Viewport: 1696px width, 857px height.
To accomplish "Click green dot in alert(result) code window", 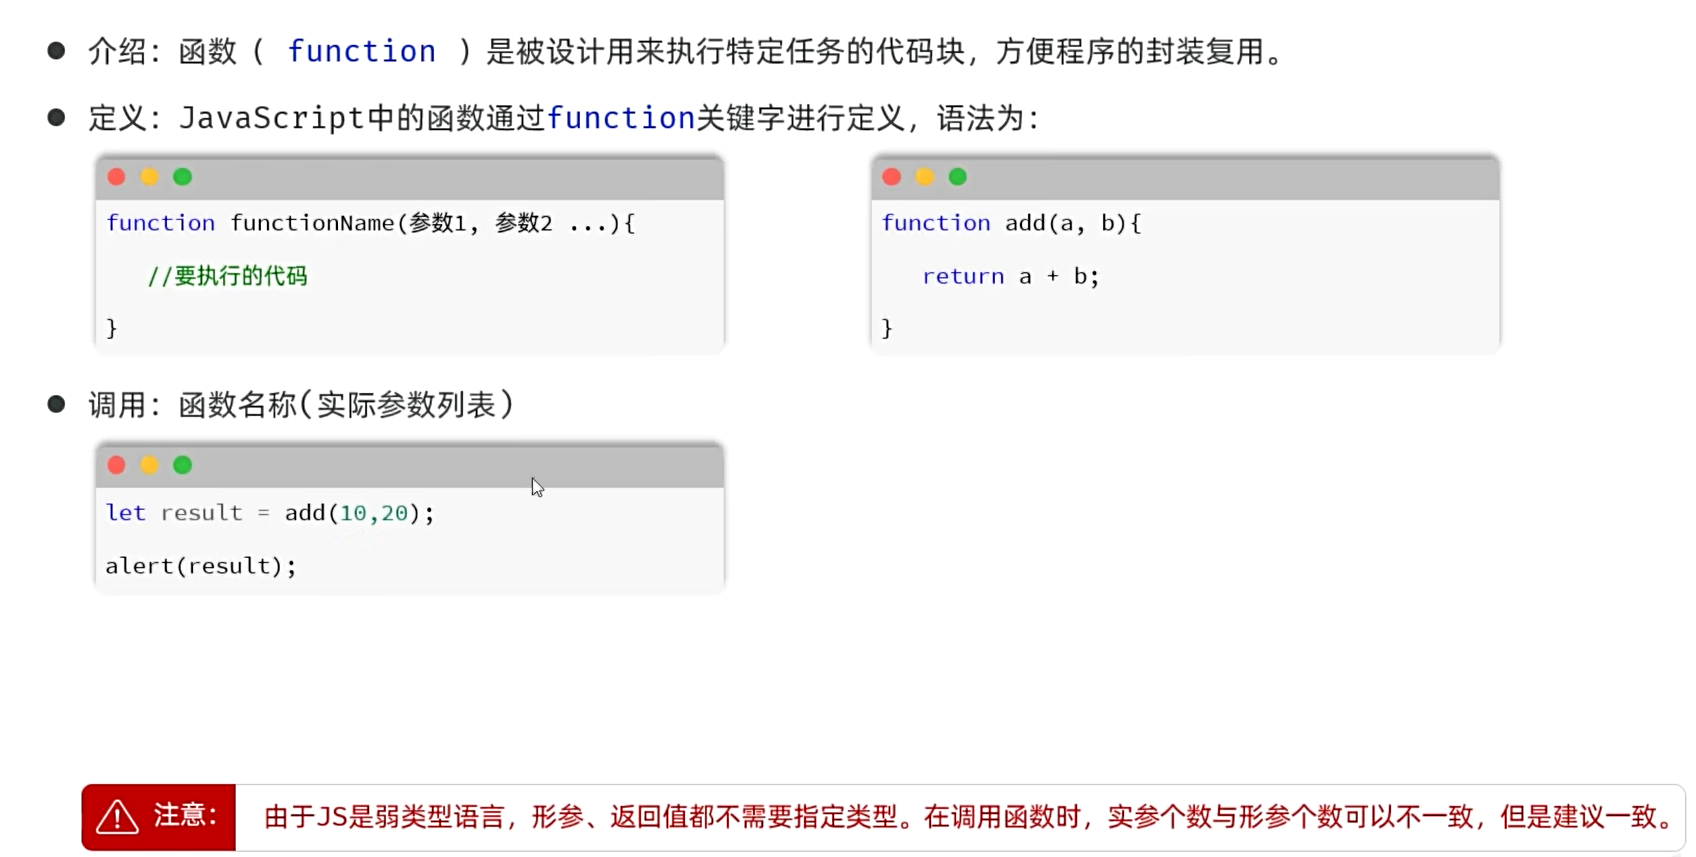I will click(x=182, y=465).
